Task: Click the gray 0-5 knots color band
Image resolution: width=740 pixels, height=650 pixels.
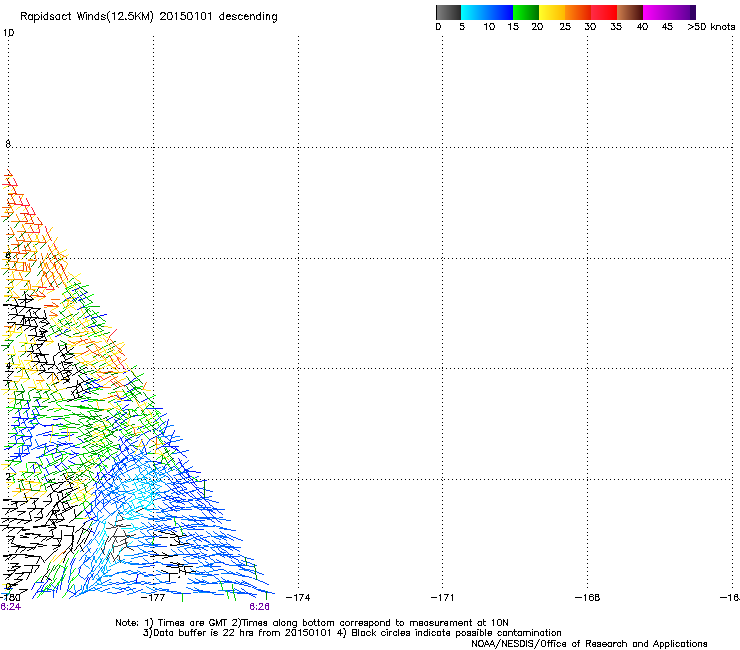Action: [448, 12]
